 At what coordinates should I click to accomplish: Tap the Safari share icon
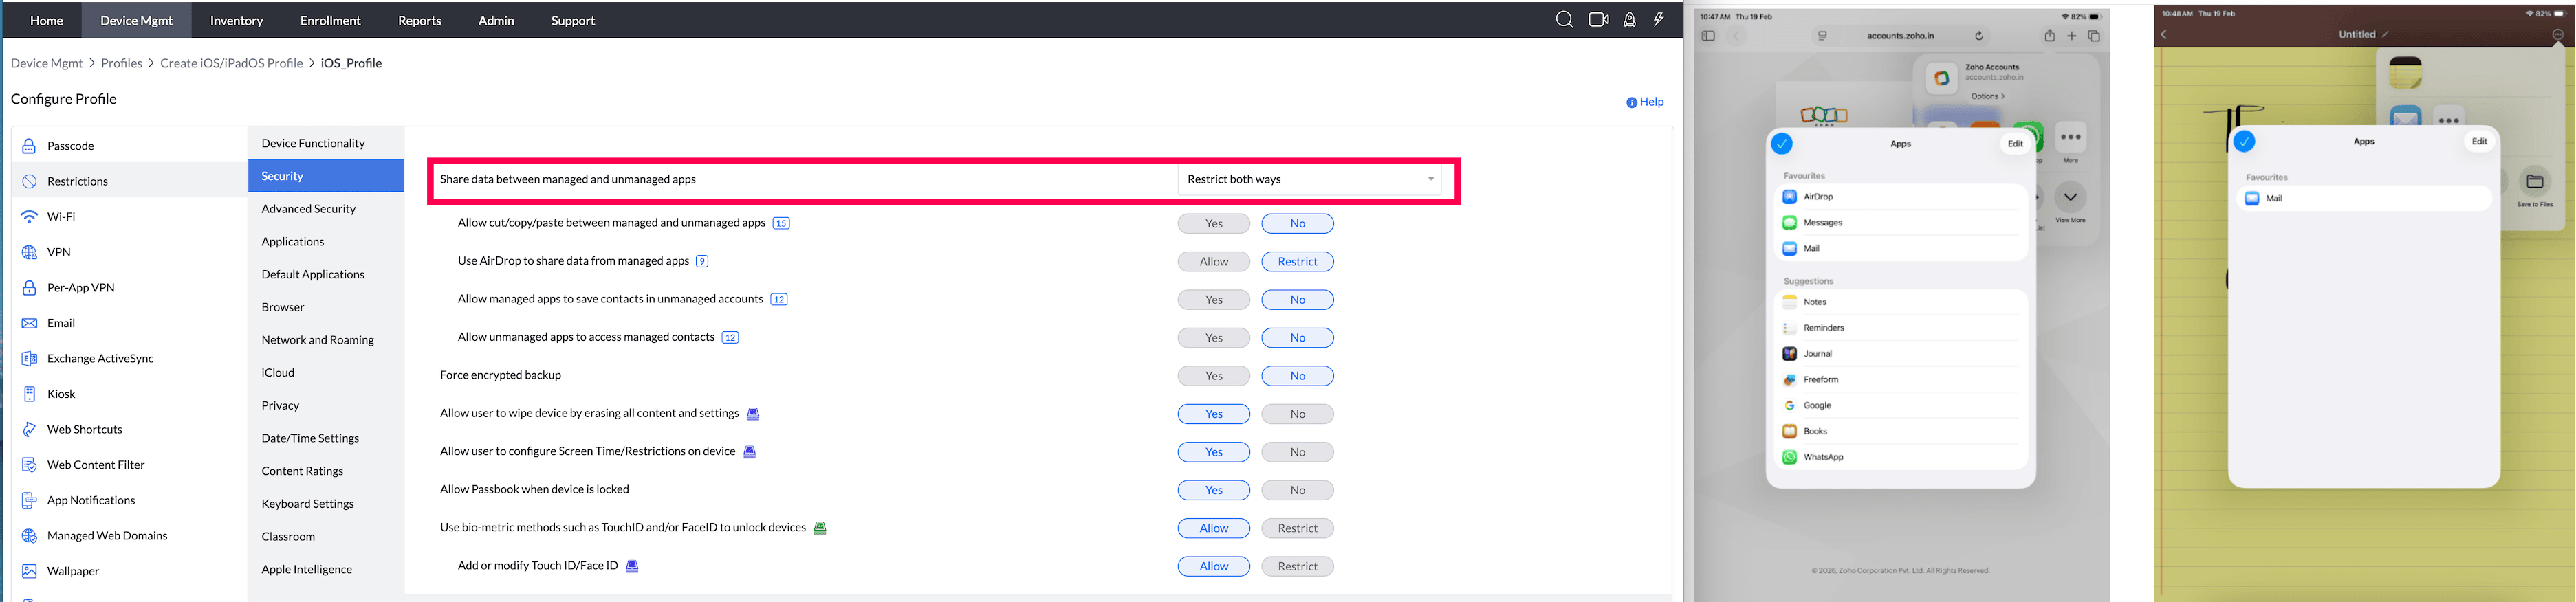pyautogui.click(x=2049, y=36)
